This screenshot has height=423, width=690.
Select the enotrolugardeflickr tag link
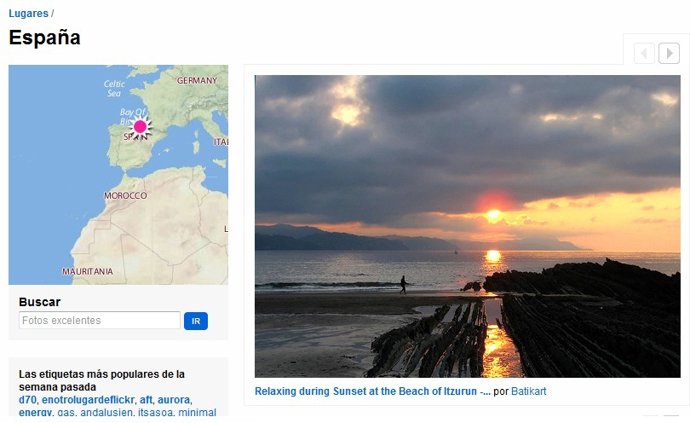(x=88, y=400)
